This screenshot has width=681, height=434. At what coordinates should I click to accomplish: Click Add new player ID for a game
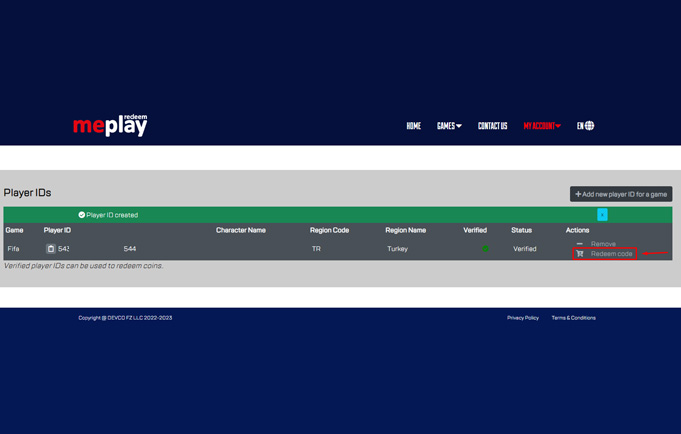point(620,194)
